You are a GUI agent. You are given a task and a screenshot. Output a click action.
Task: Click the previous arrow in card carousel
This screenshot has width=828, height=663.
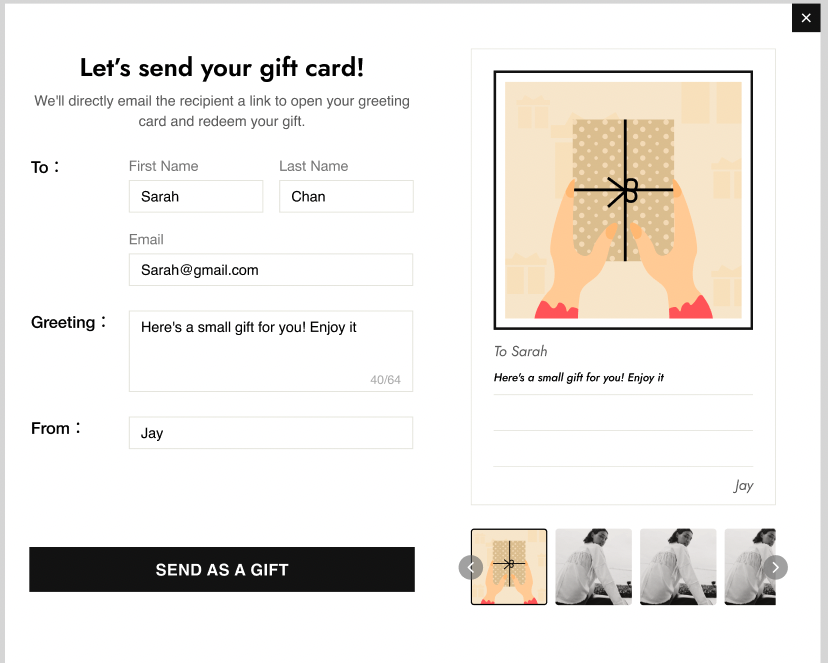471,567
